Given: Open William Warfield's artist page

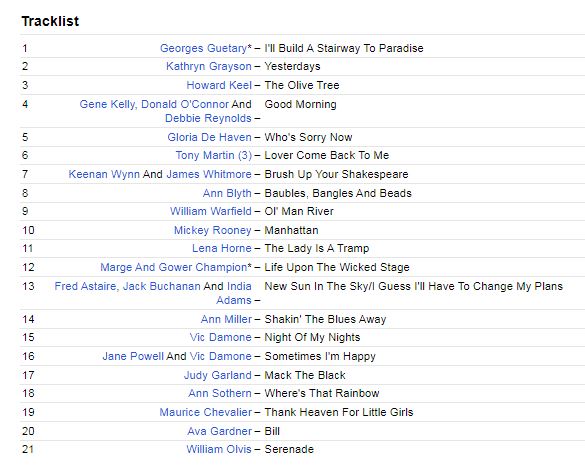Looking at the screenshot, I should pos(211,211).
